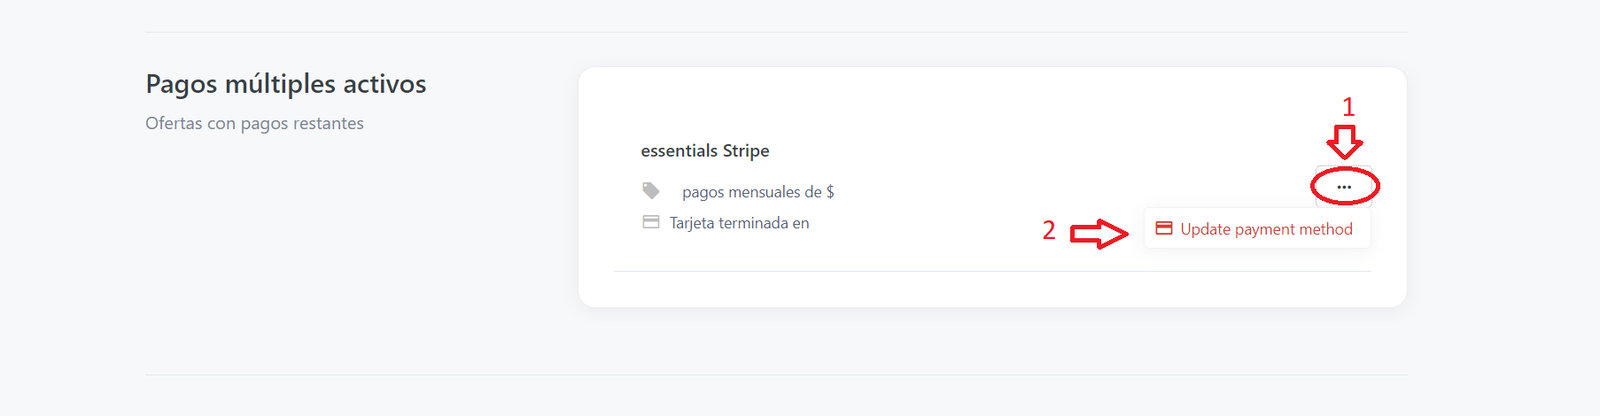Click the red right-pointing arrow annotation
1600x416 pixels.
pos(1099,234)
